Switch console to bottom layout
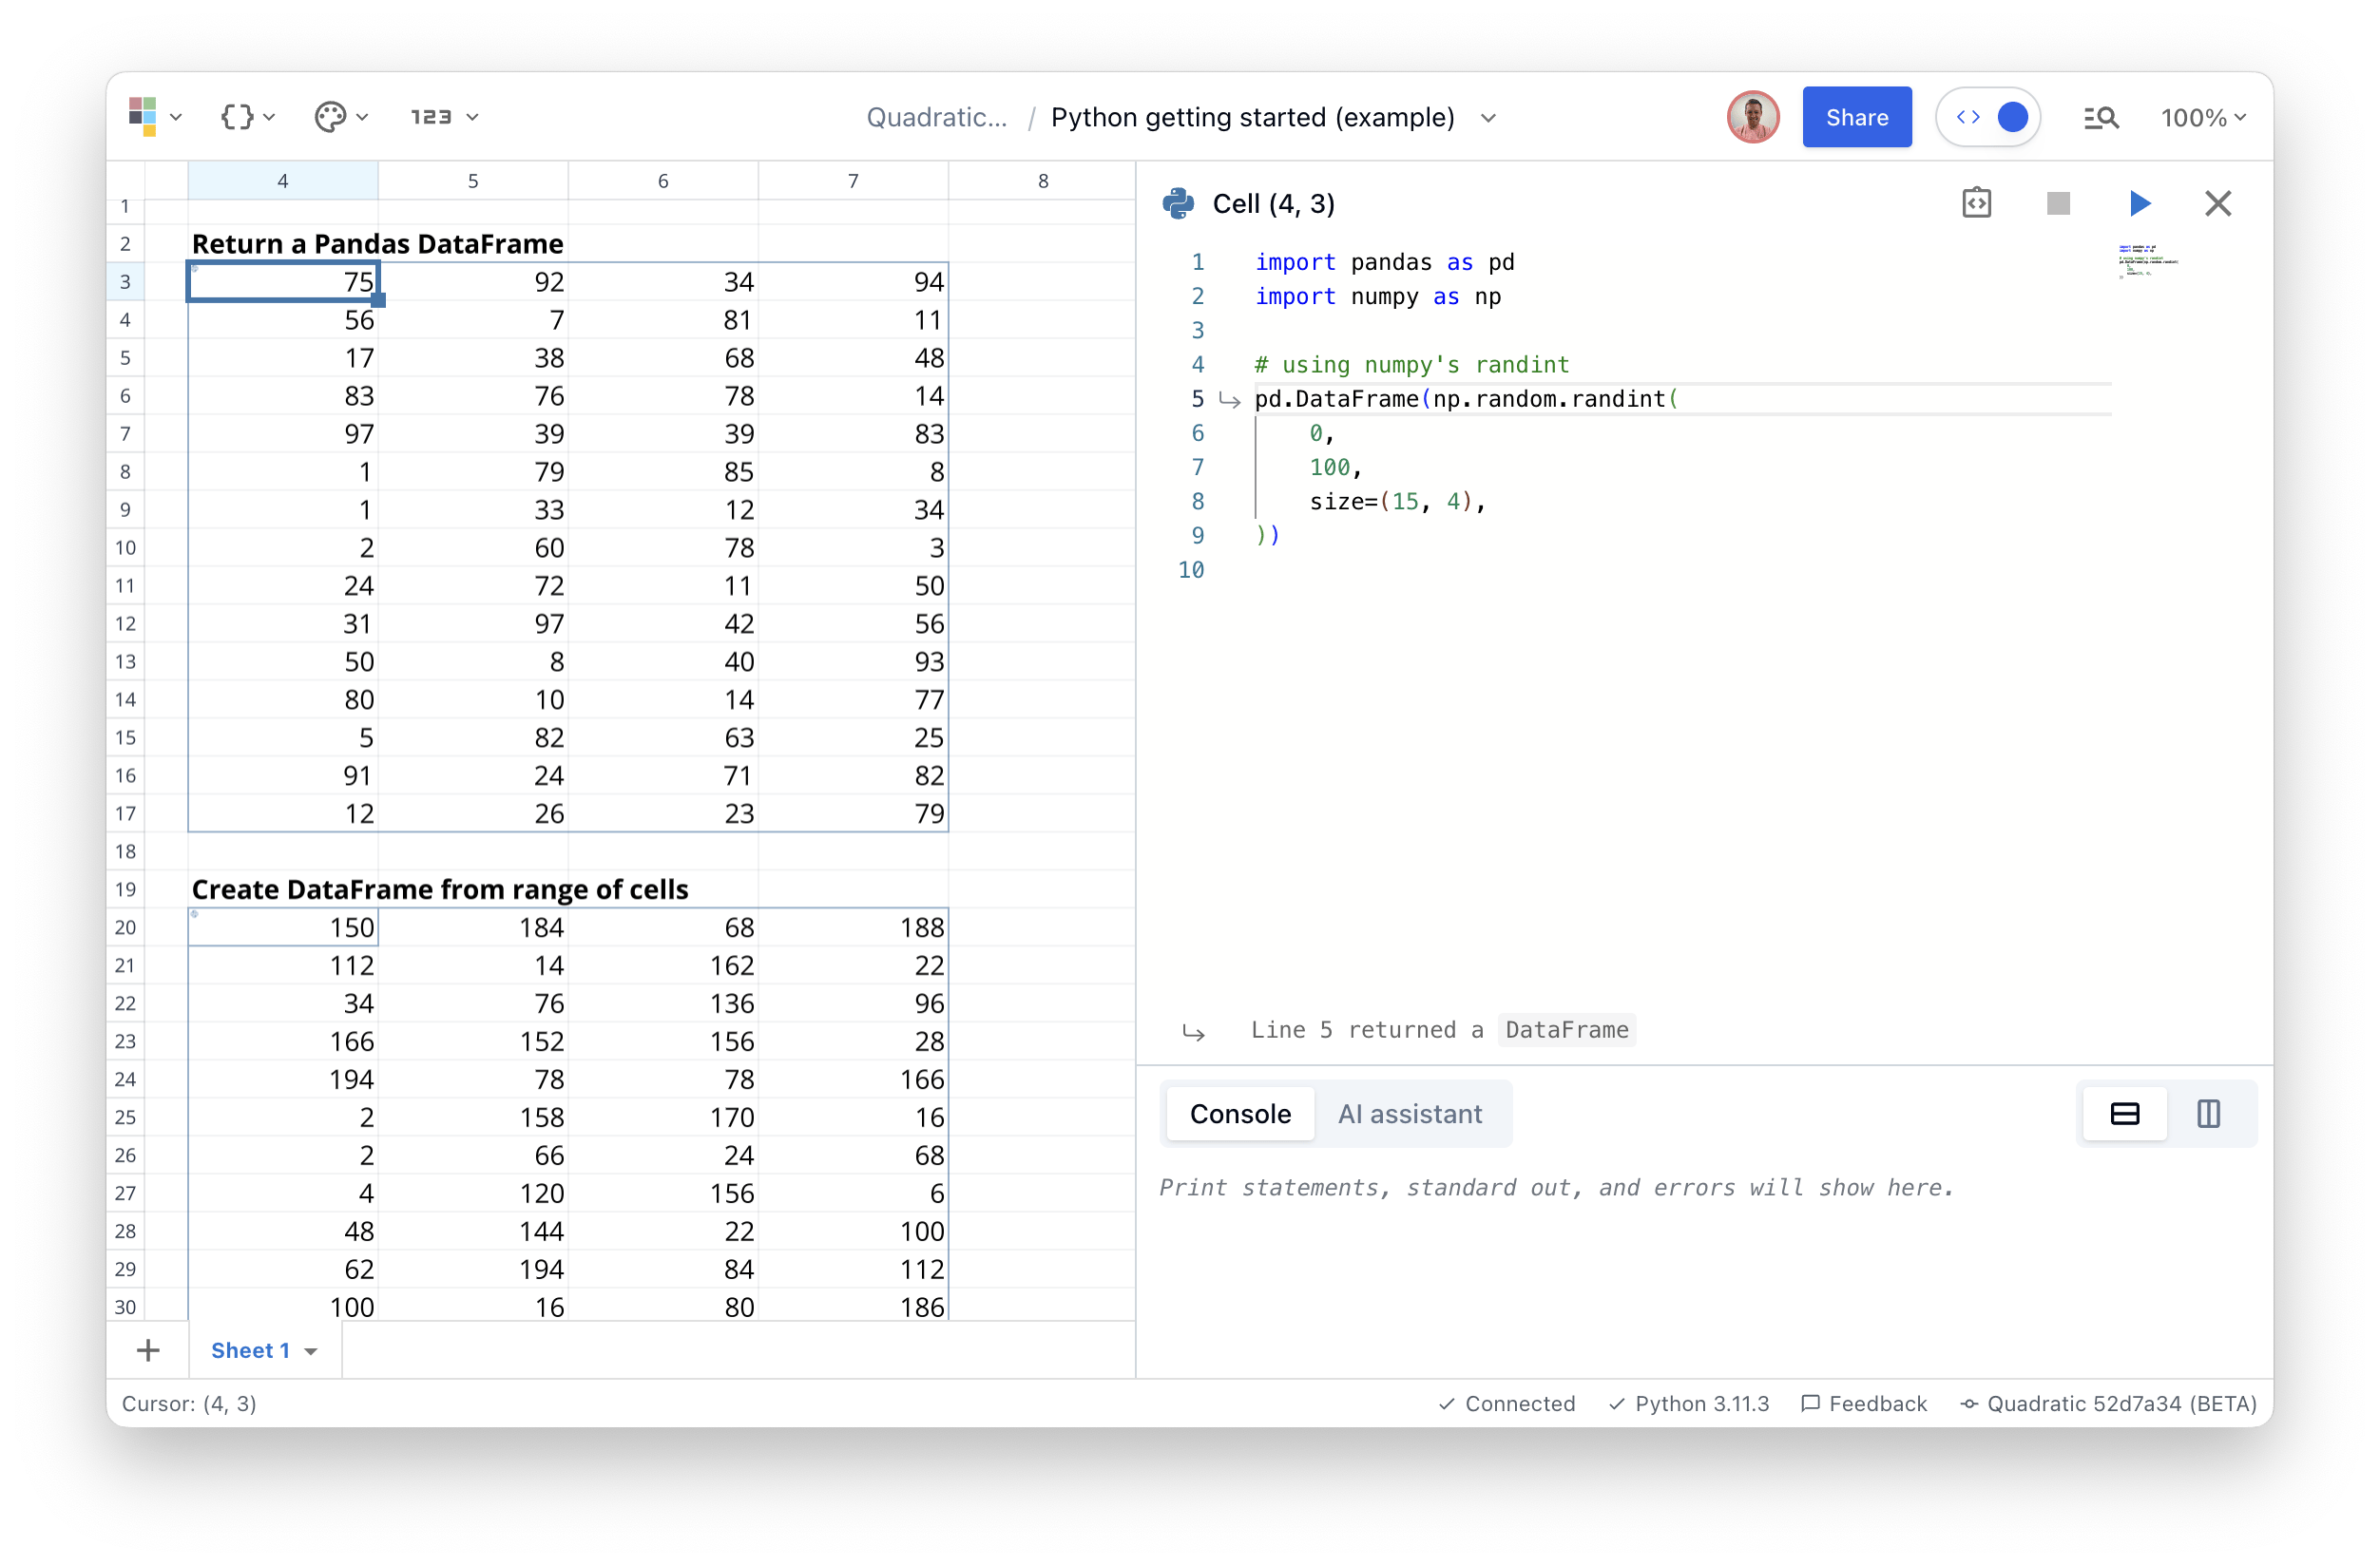This screenshot has width=2380, height=1566. click(x=2124, y=1113)
